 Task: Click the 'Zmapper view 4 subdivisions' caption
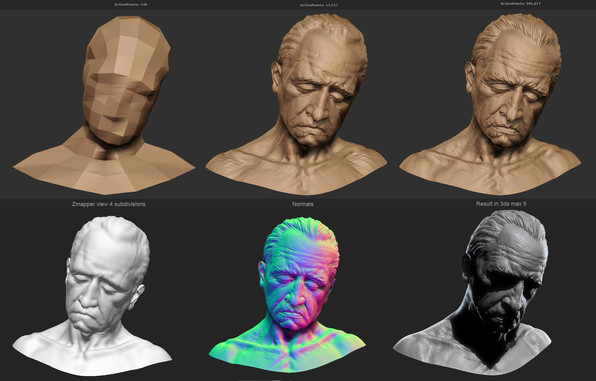109,204
